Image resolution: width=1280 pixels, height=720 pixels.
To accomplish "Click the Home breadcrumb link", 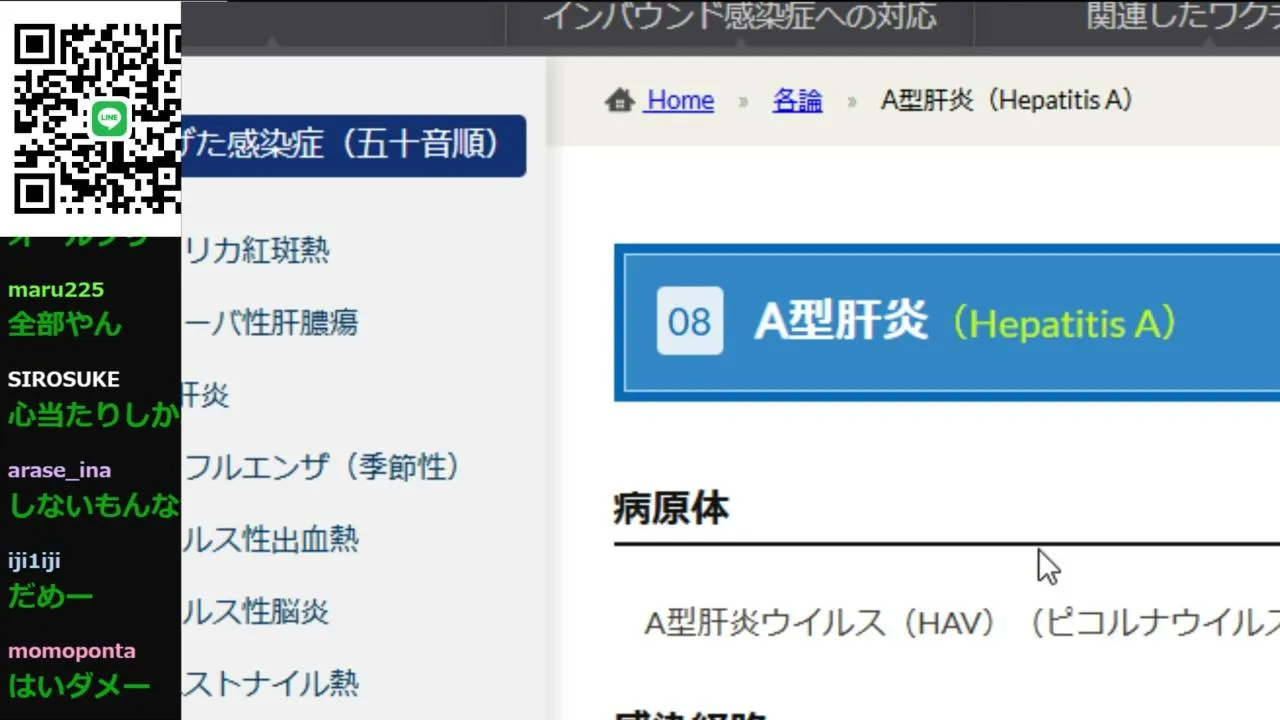I will 680,100.
